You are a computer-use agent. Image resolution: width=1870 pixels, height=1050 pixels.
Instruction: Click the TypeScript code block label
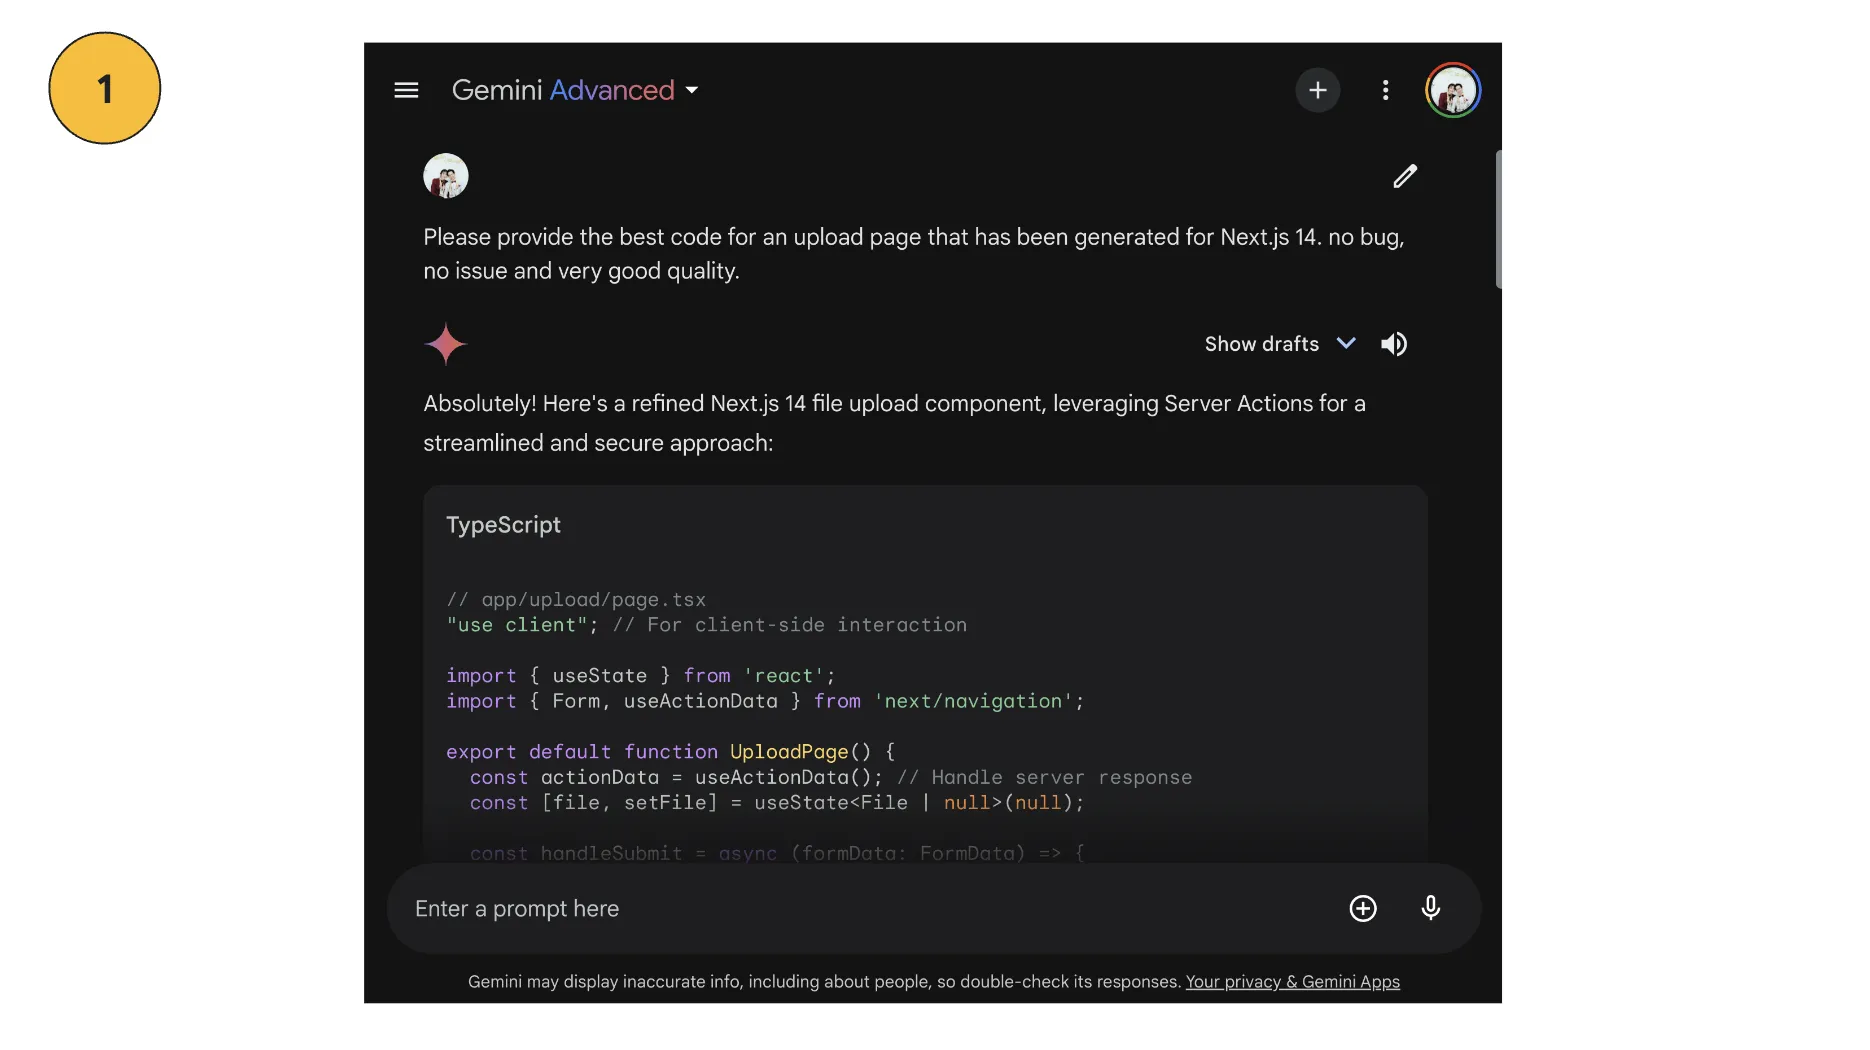503,525
